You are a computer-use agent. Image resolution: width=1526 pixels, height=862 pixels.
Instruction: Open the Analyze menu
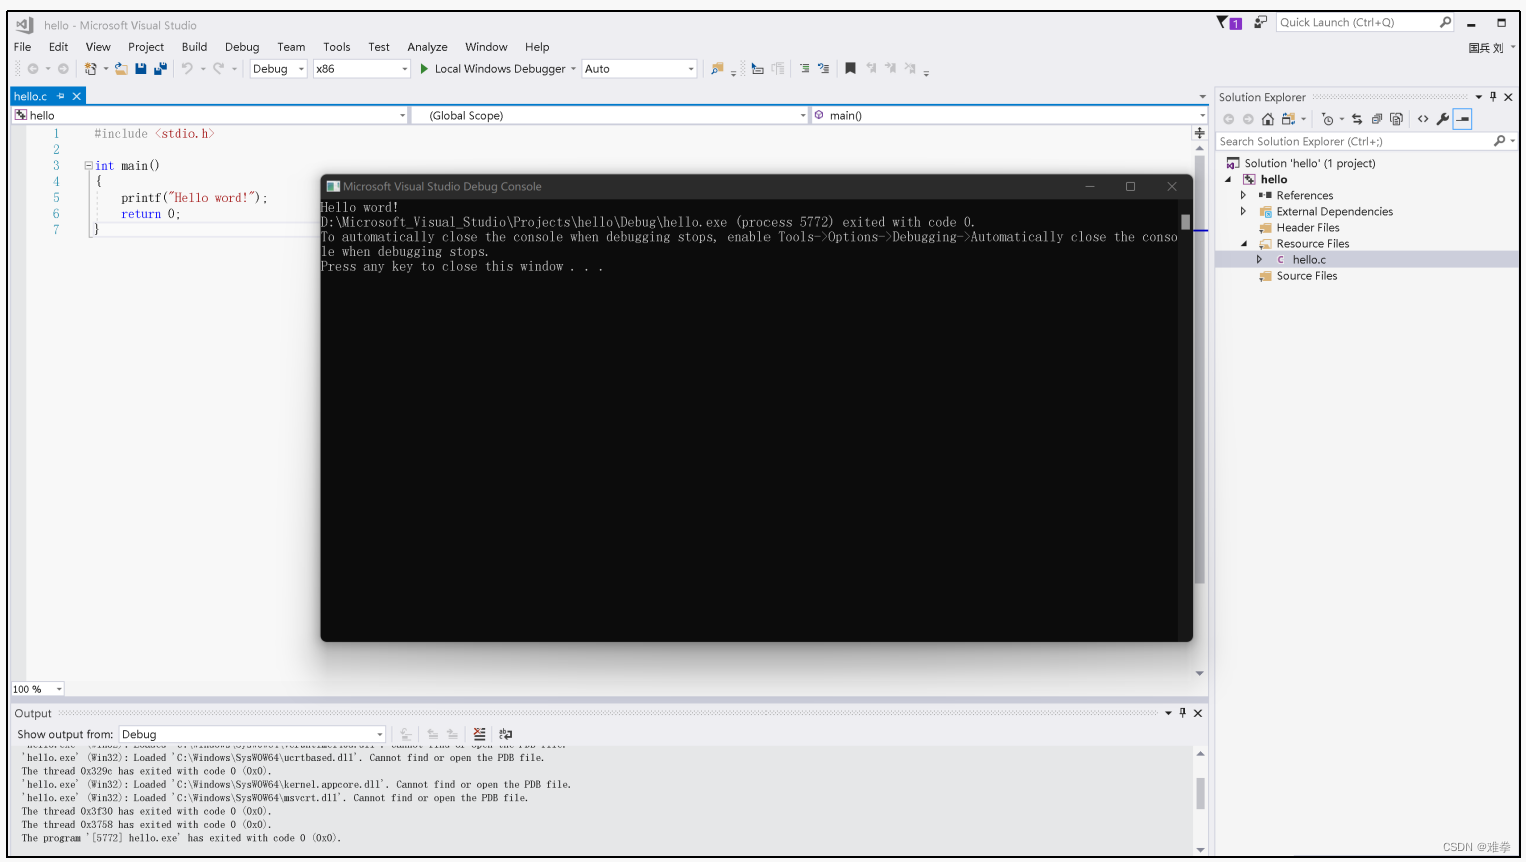[x=427, y=47]
